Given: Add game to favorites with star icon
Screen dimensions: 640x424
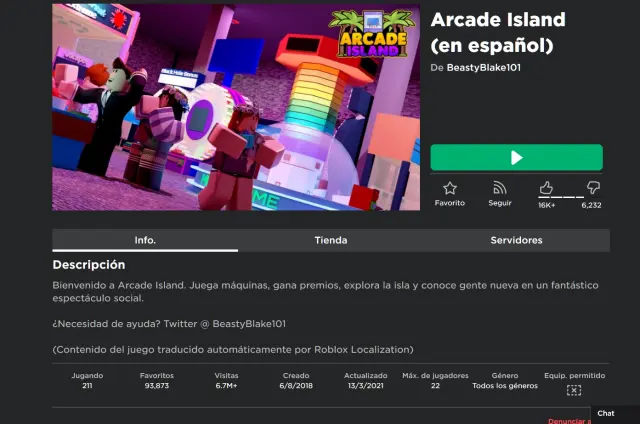Looking at the screenshot, I should click(450, 188).
